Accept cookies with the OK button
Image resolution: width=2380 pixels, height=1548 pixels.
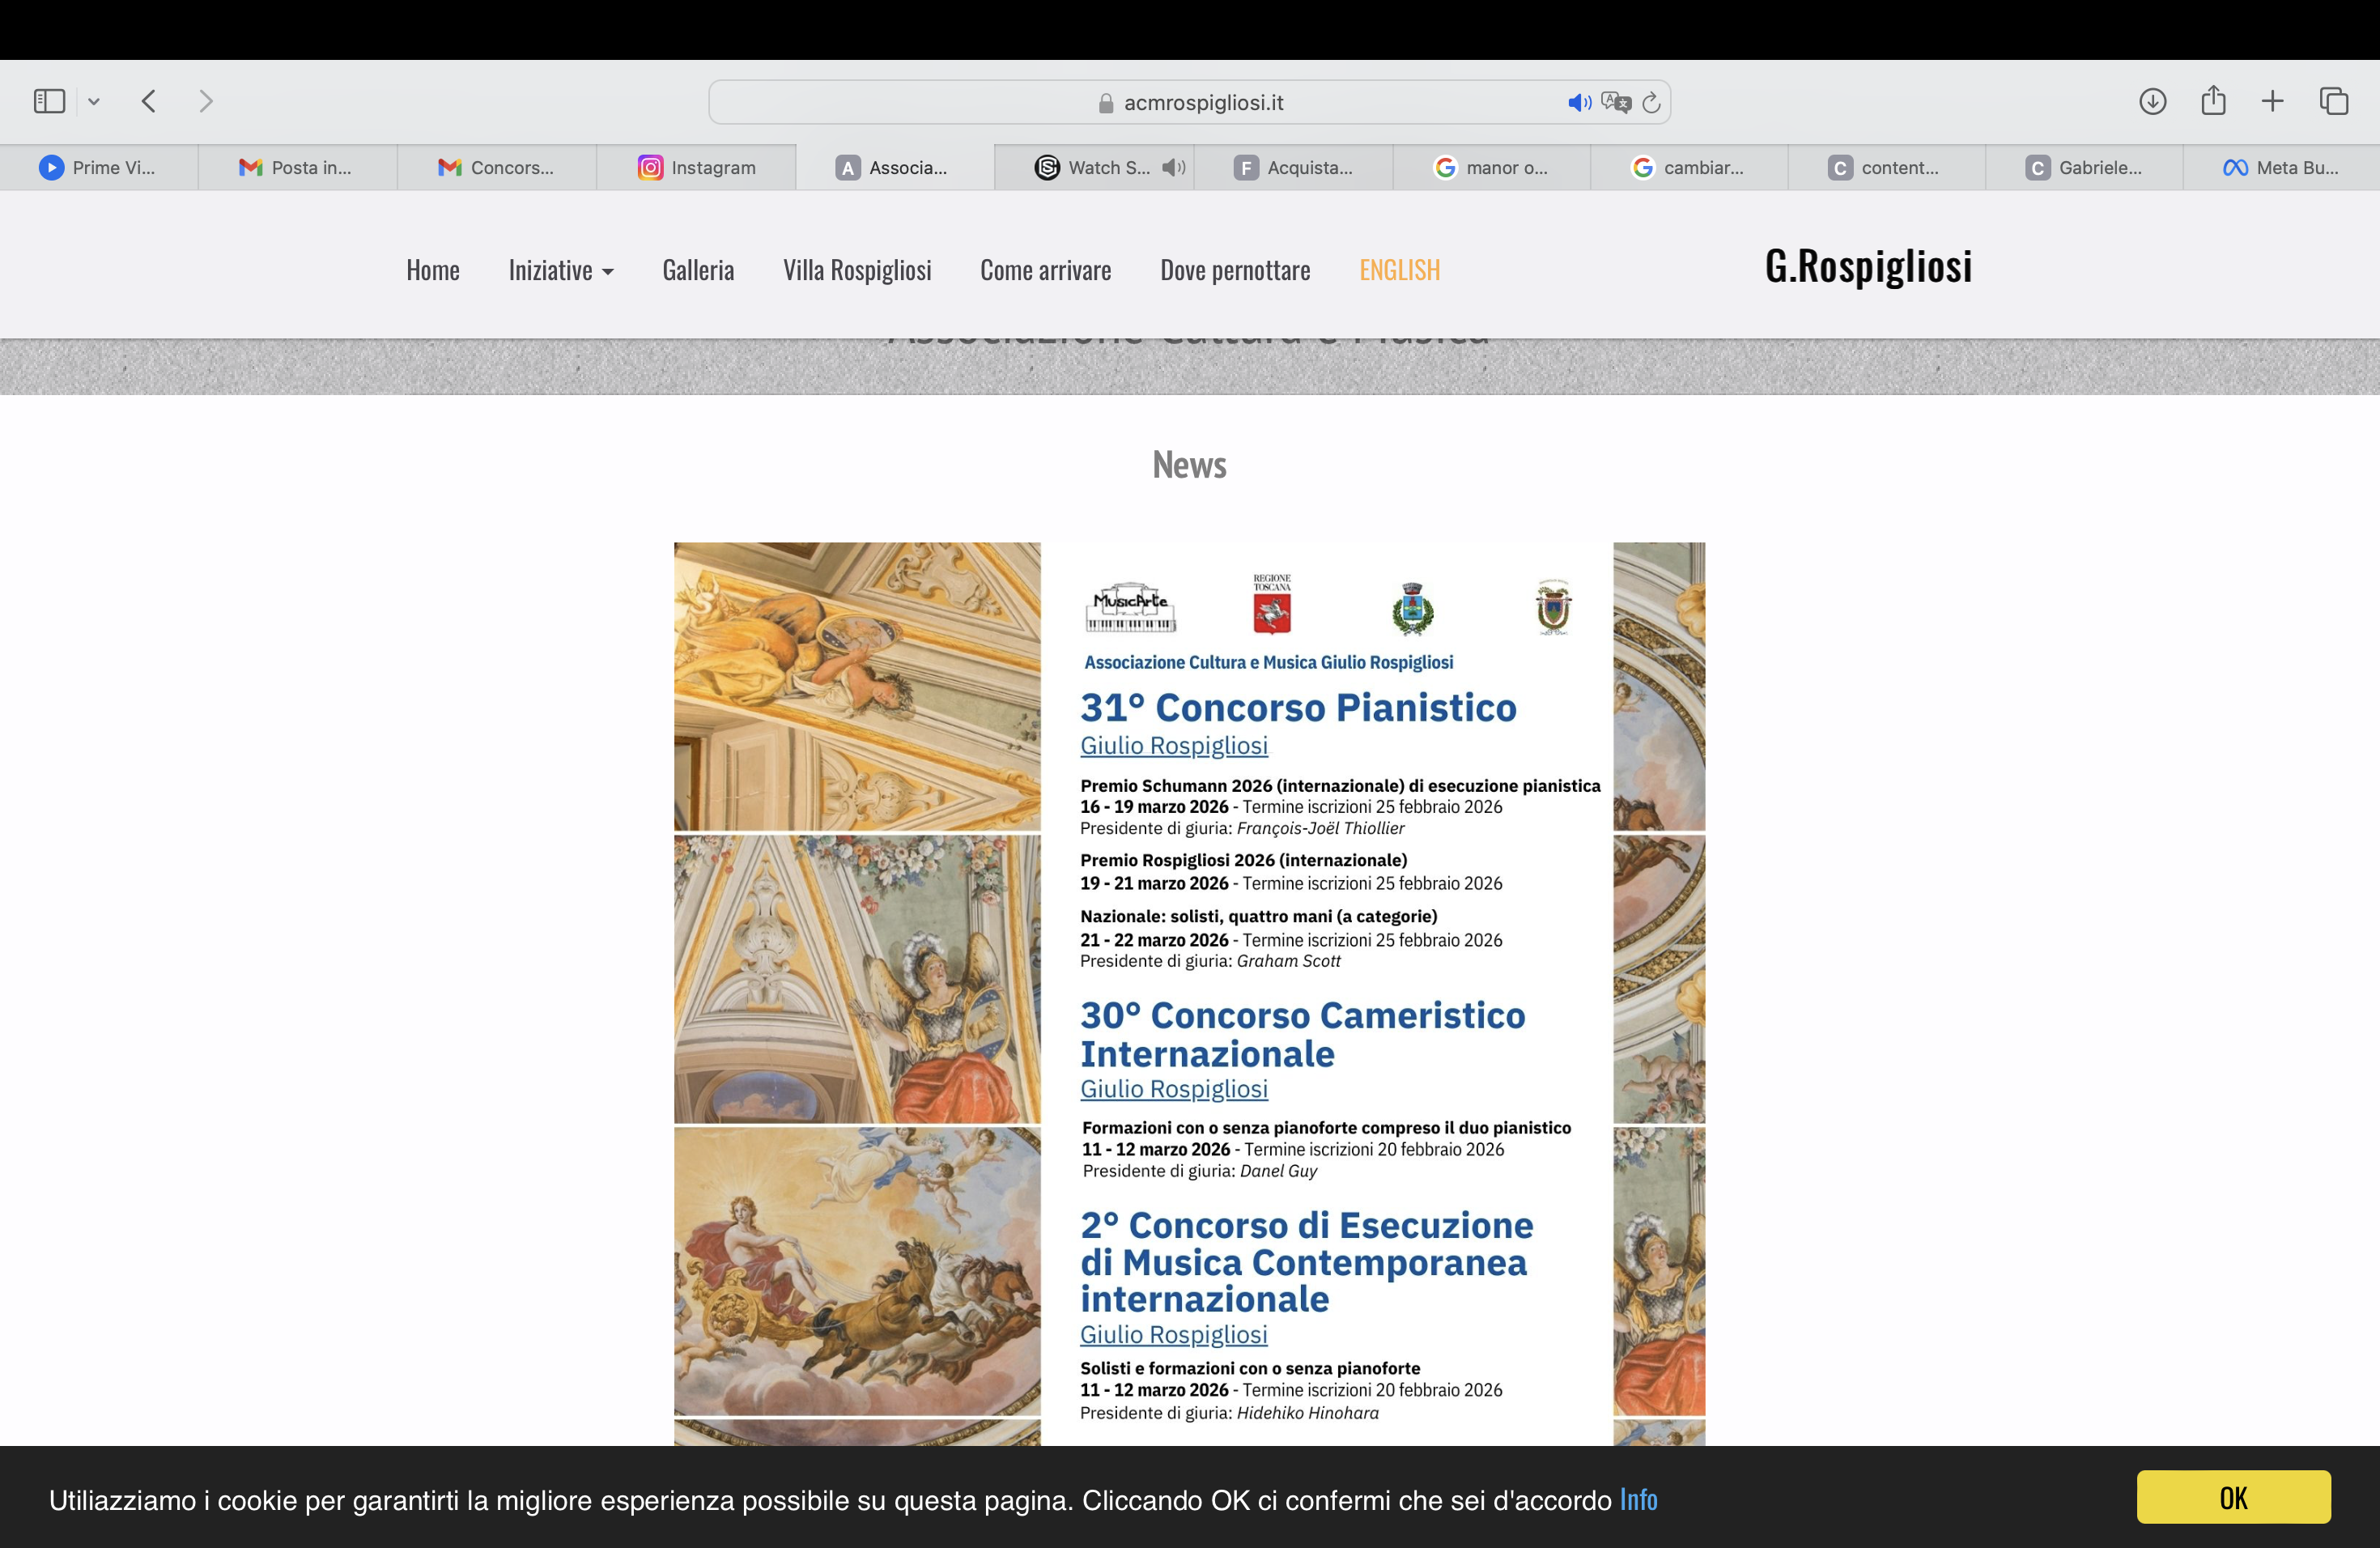click(x=2233, y=1497)
